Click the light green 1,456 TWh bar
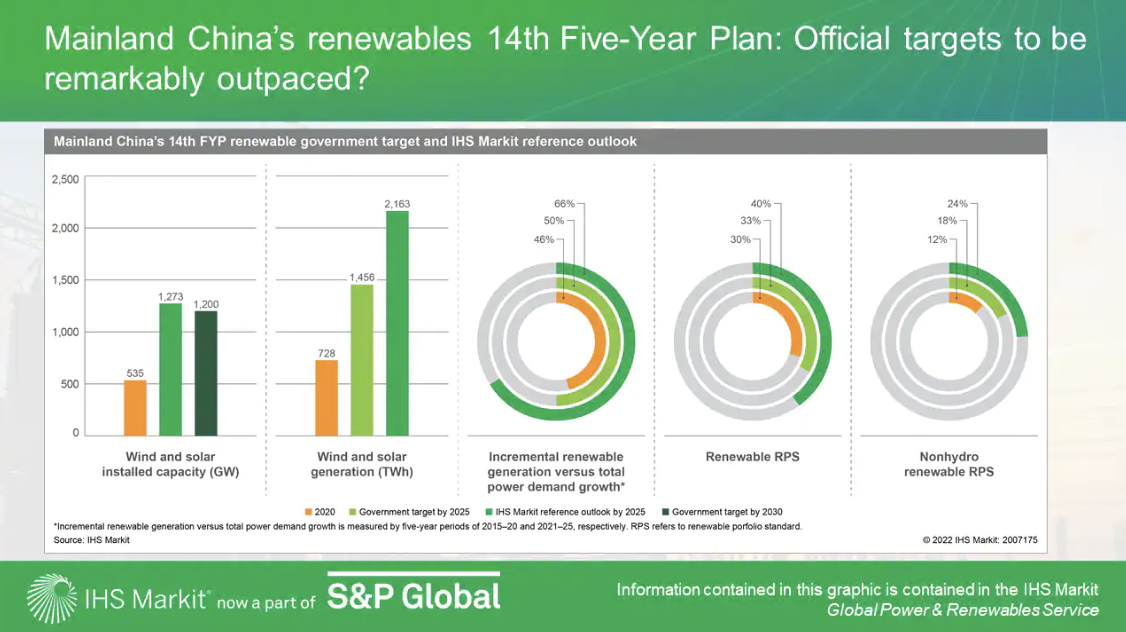The width and height of the screenshot is (1126, 632). click(361, 360)
